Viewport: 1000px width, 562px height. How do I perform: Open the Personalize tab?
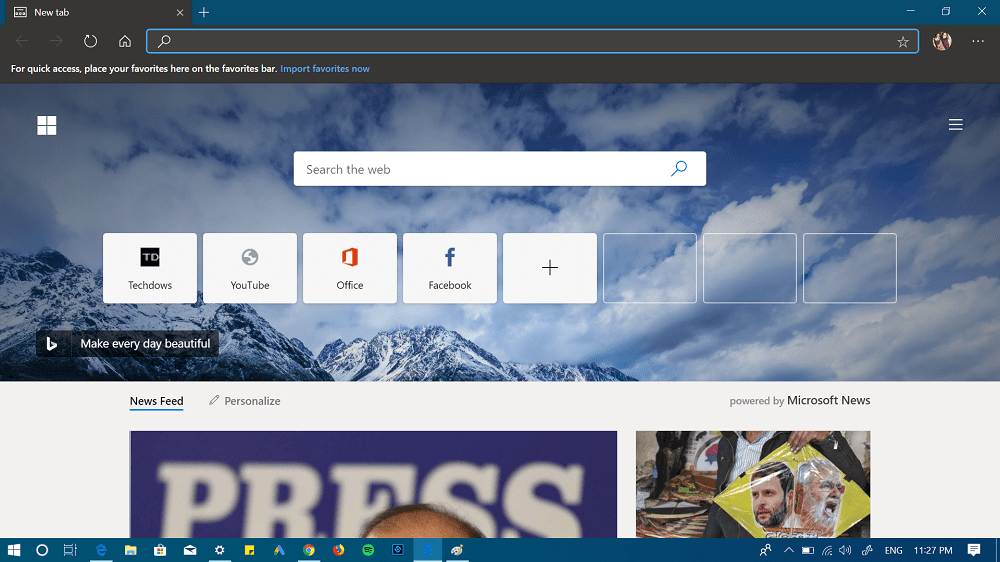(245, 401)
